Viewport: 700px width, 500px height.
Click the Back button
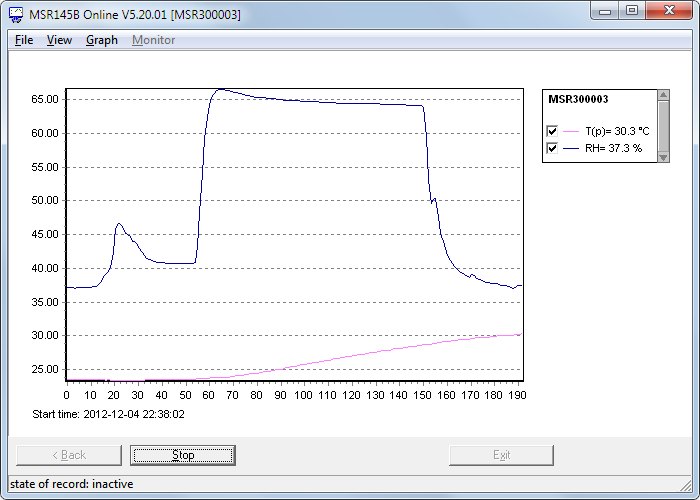point(69,455)
